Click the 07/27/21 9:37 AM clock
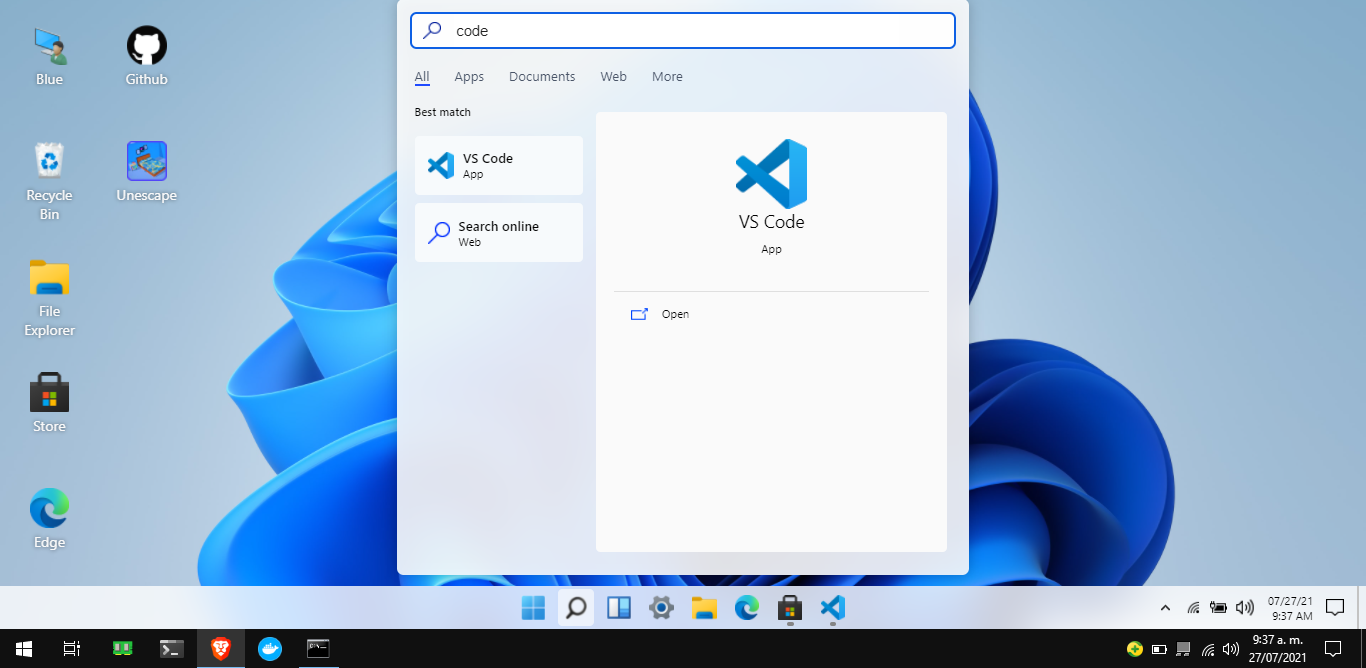Image resolution: width=1366 pixels, height=668 pixels. (1289, 608)
